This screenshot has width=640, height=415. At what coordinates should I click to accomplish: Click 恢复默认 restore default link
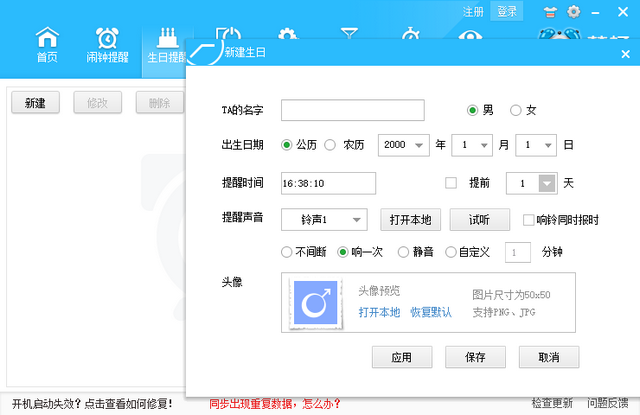tap(431, 312)
